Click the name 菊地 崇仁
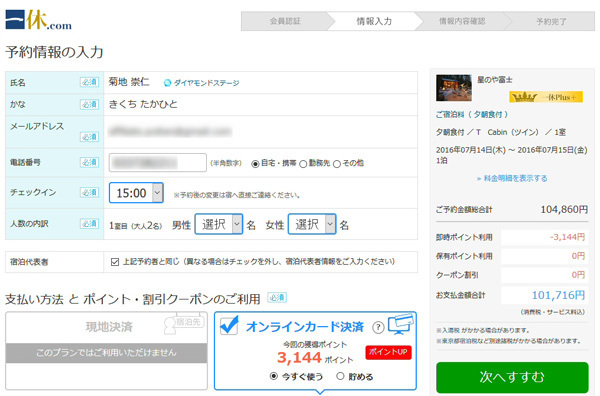The width and height of the screenshot is (600, 396). (129, 82)
